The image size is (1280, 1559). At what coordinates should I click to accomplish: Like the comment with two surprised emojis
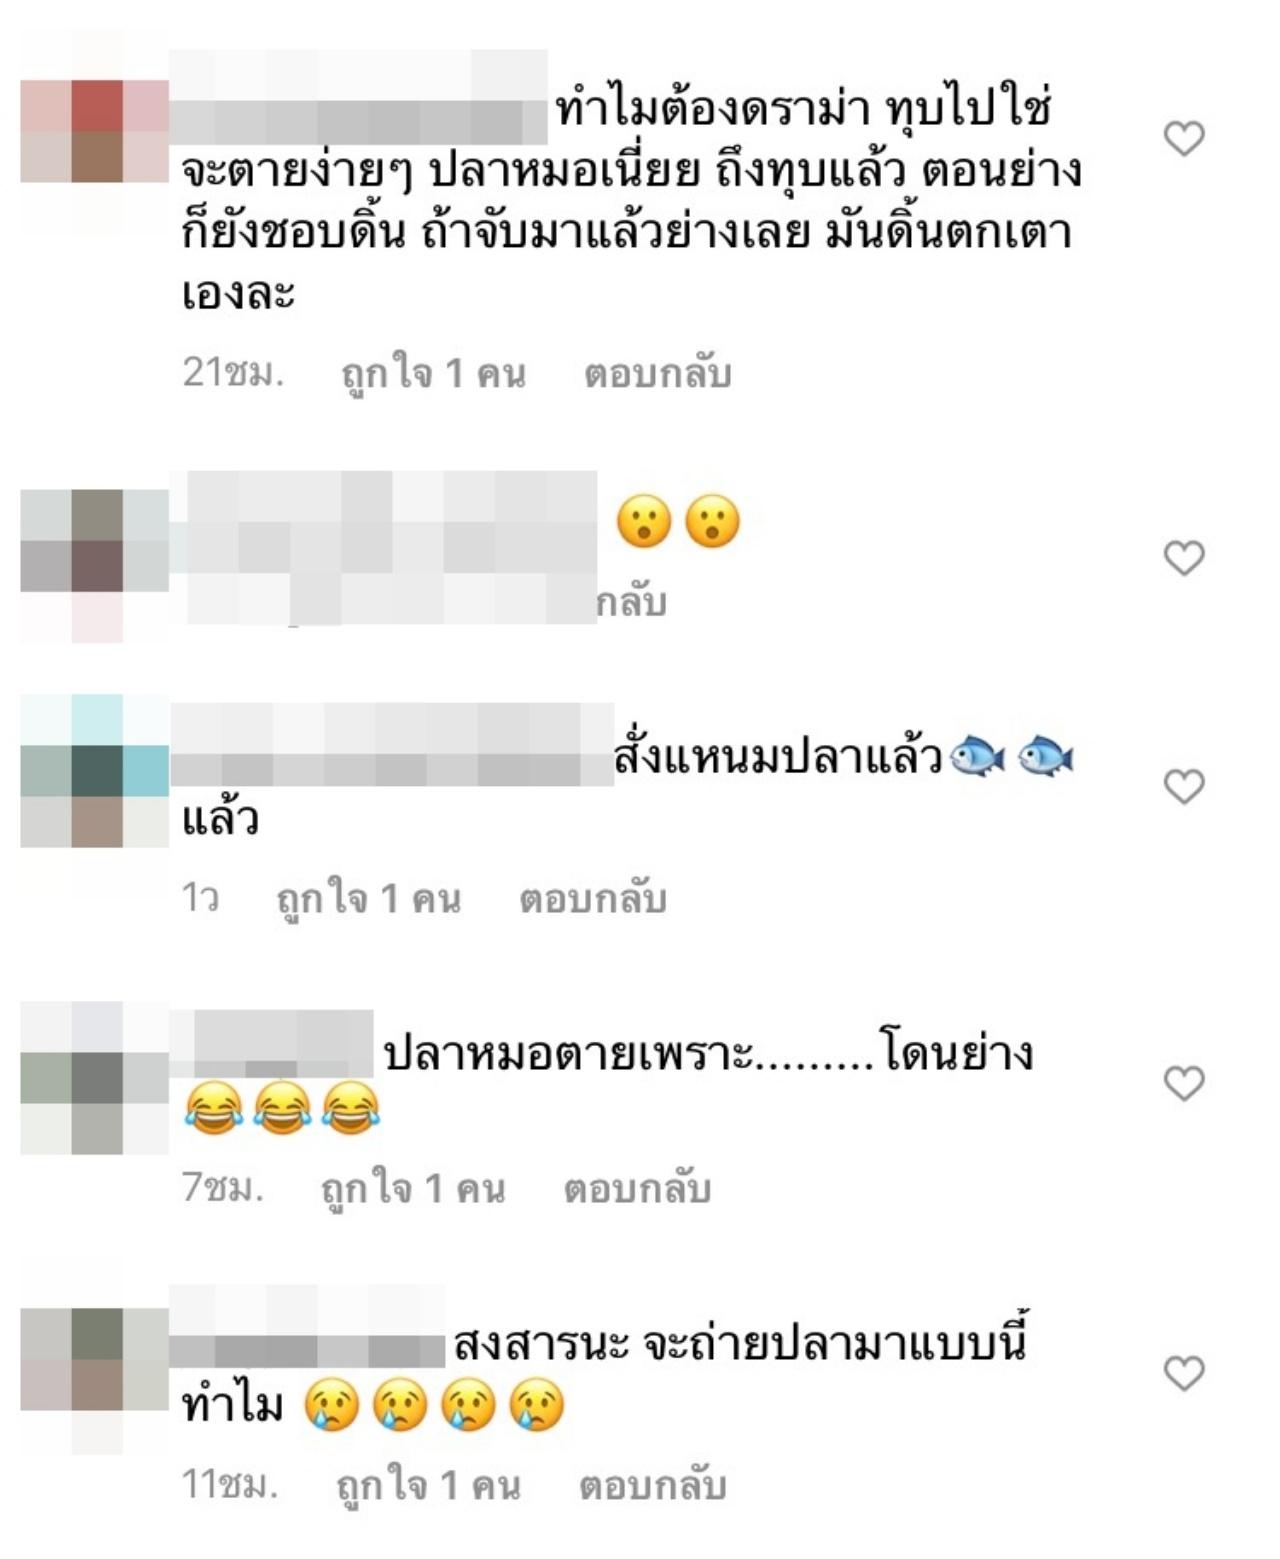tap(1184, 558)
